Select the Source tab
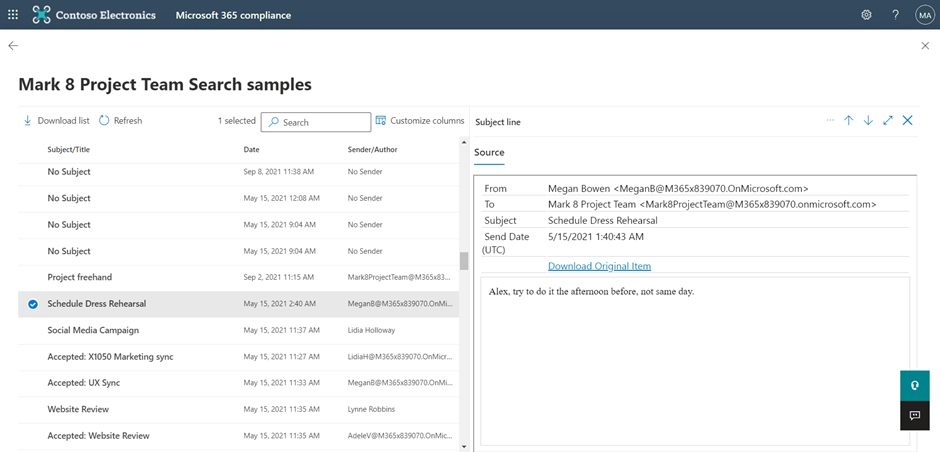940x452 pixels. (489, 153)
